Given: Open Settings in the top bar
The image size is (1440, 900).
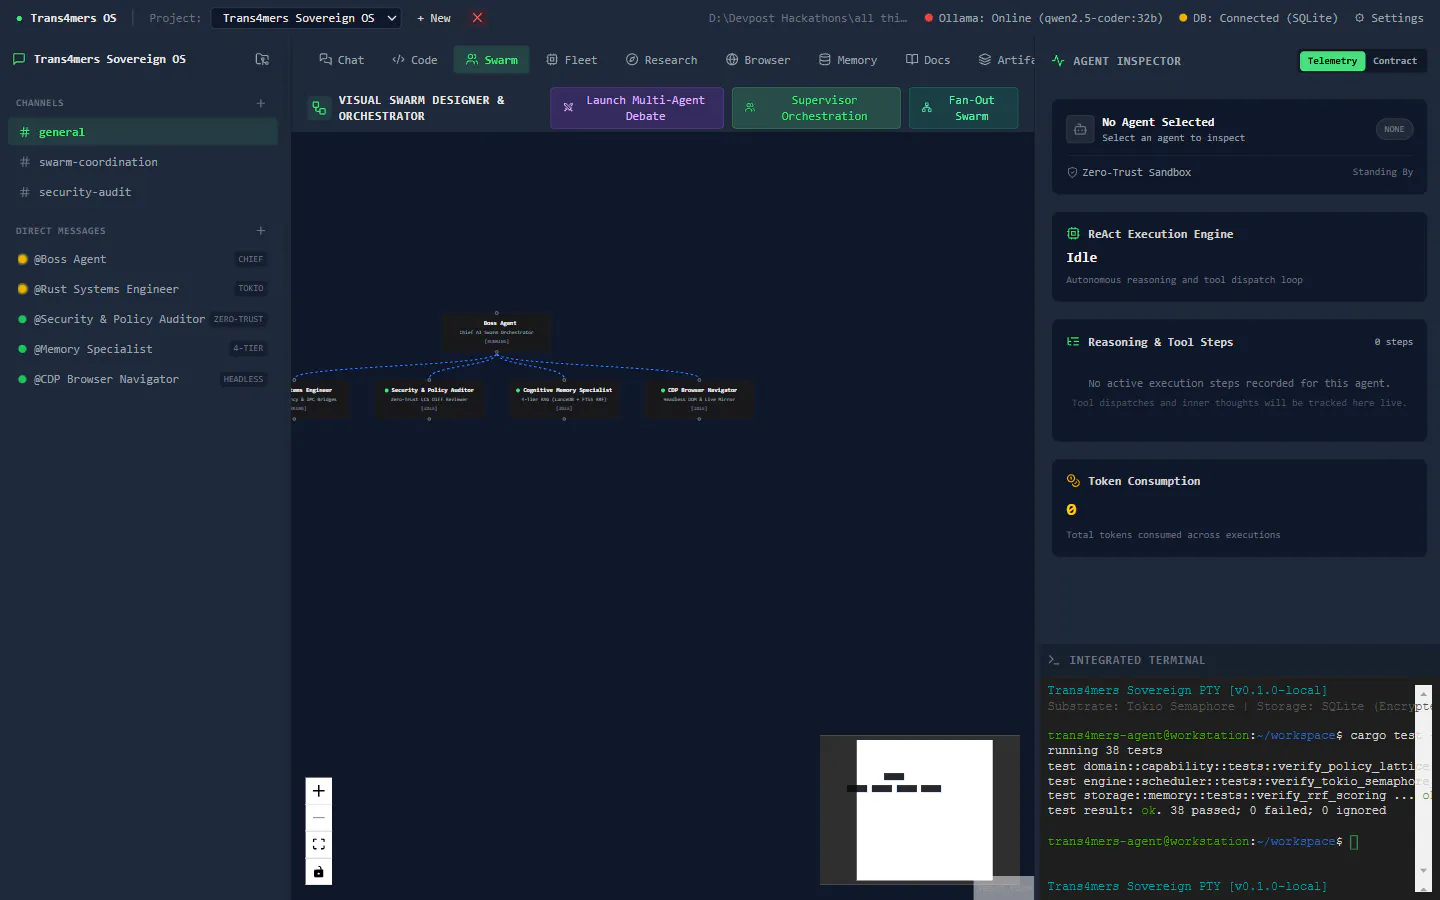Looking at the screenshot, I should [1389, 18].
